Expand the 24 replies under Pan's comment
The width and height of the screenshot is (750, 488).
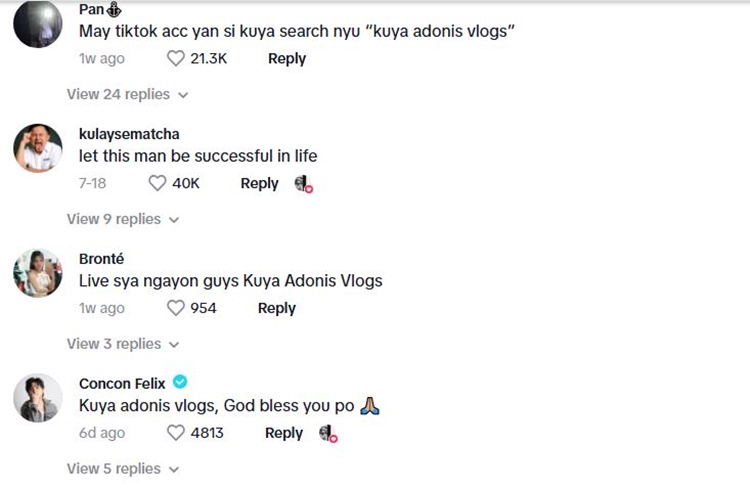tap(127, 94)
